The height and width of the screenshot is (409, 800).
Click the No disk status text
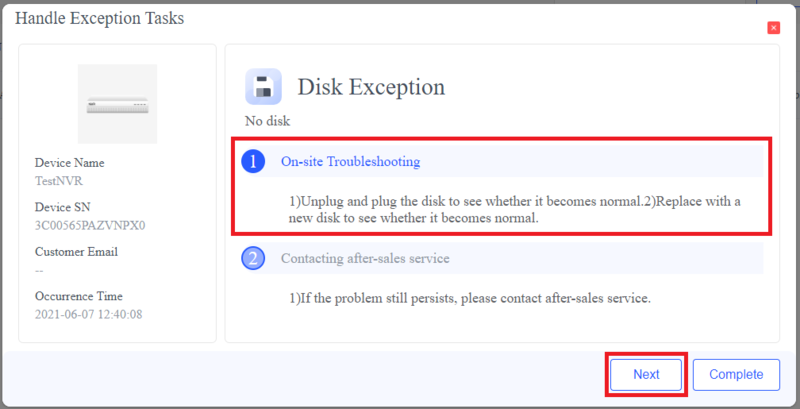pos(267,121)
